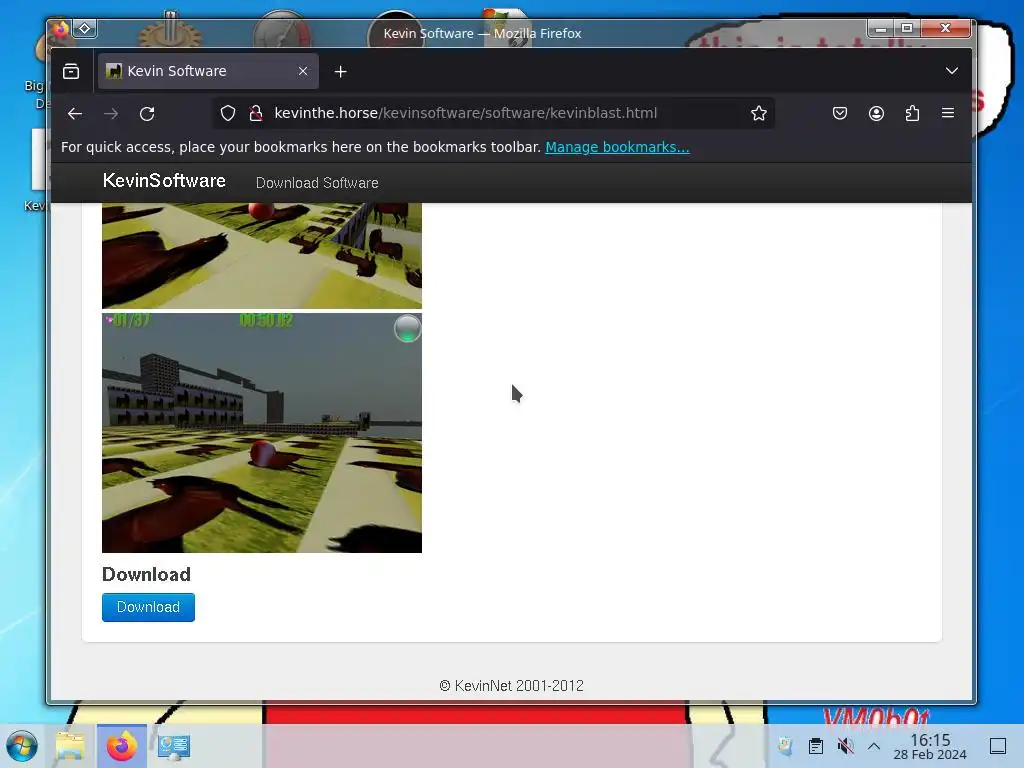Bookmark this page with the star icon
Screen dimensions: 1024x768
pos(758,113)
